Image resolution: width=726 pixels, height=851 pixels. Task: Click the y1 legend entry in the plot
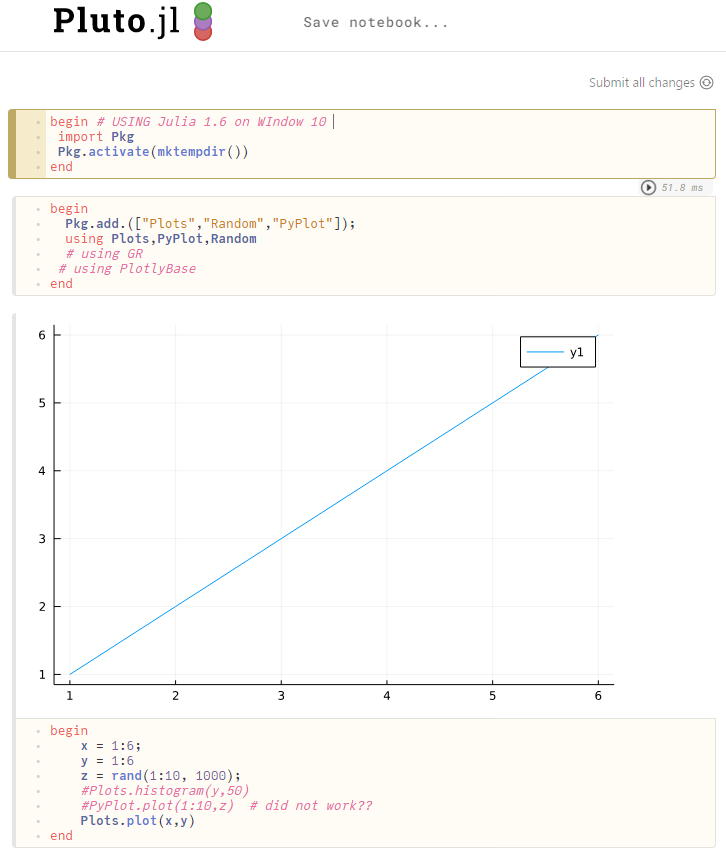tap(558, 352)
